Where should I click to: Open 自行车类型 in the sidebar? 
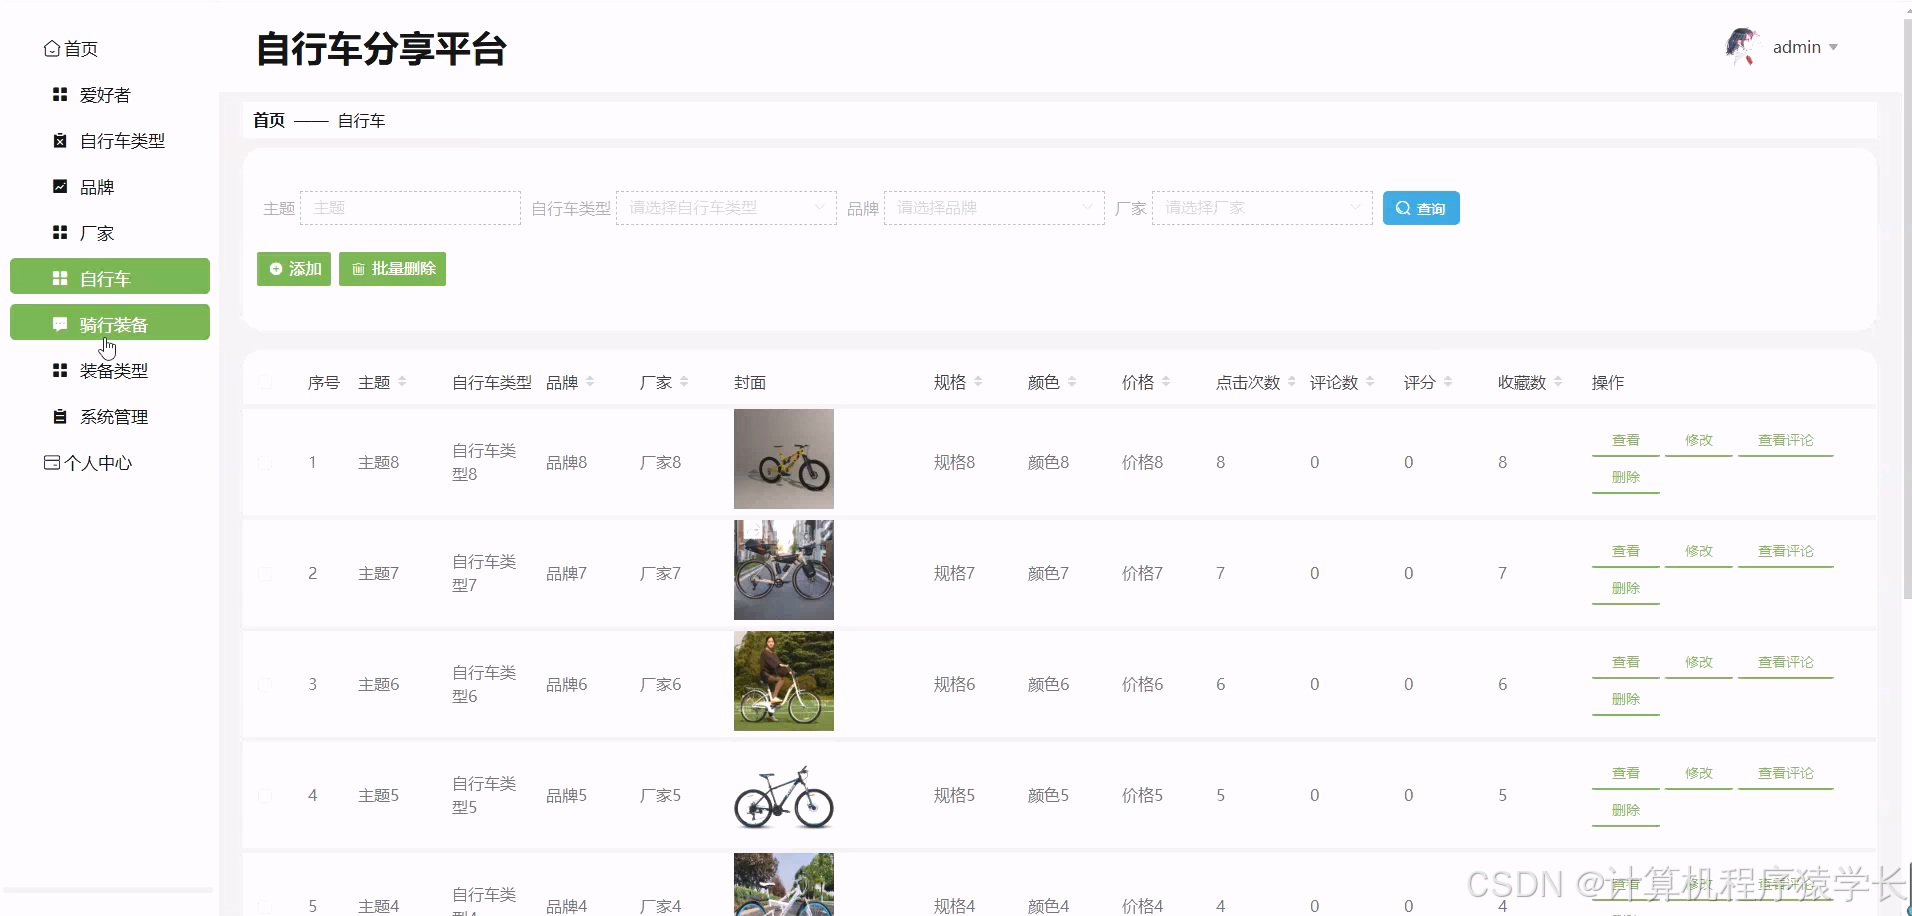click(x=110, y=141)
